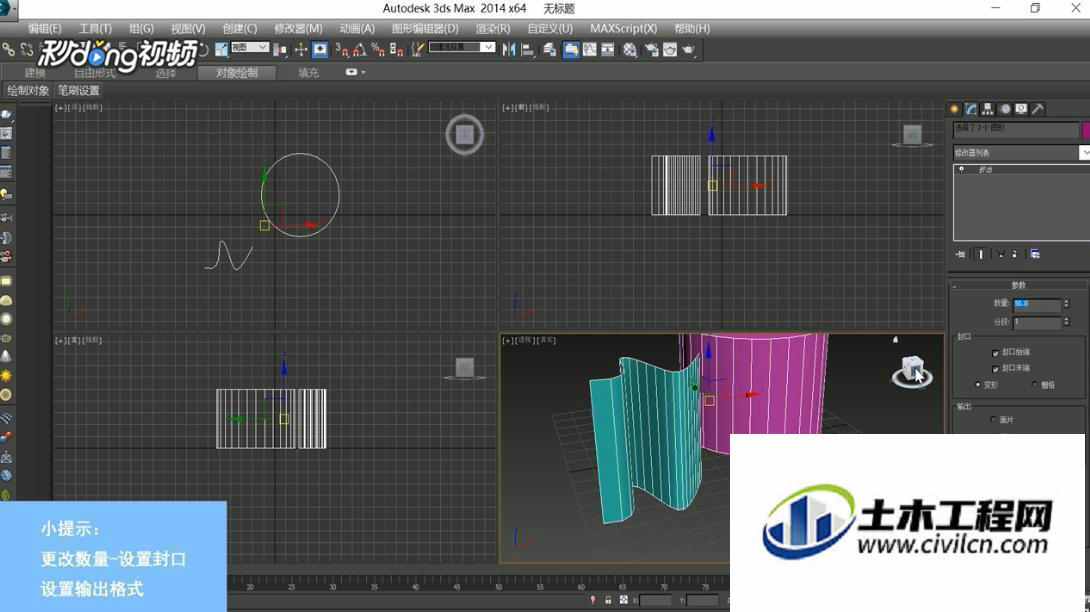Image resolution: width=1090 pixels, height=612 pixels.
Task: Collapse the 参数 rollout
Action: pos(1018,285)
